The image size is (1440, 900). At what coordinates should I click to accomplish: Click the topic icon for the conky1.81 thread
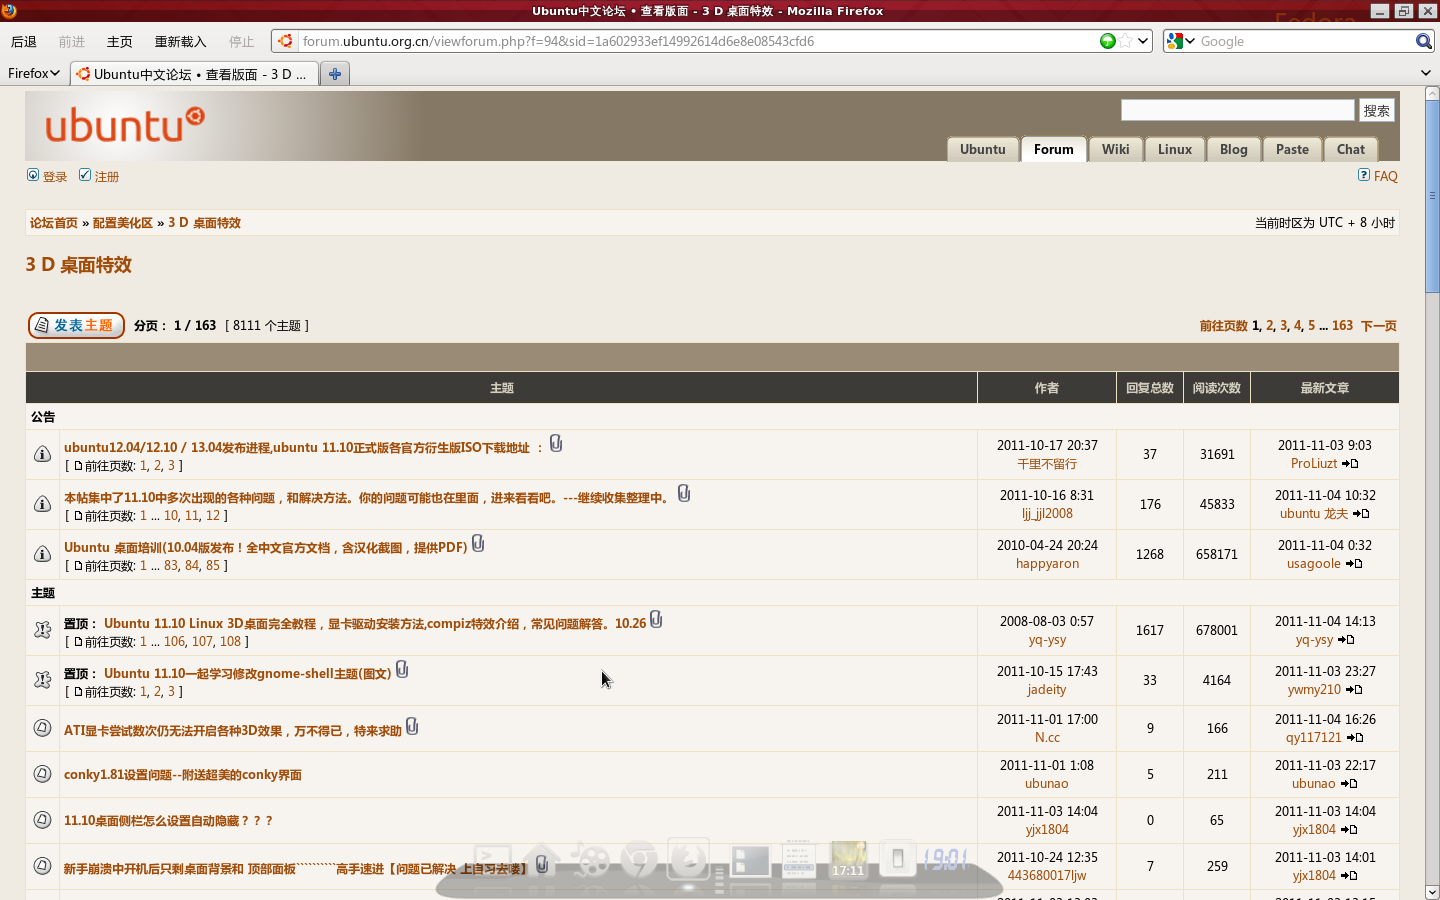pos(42,774)
